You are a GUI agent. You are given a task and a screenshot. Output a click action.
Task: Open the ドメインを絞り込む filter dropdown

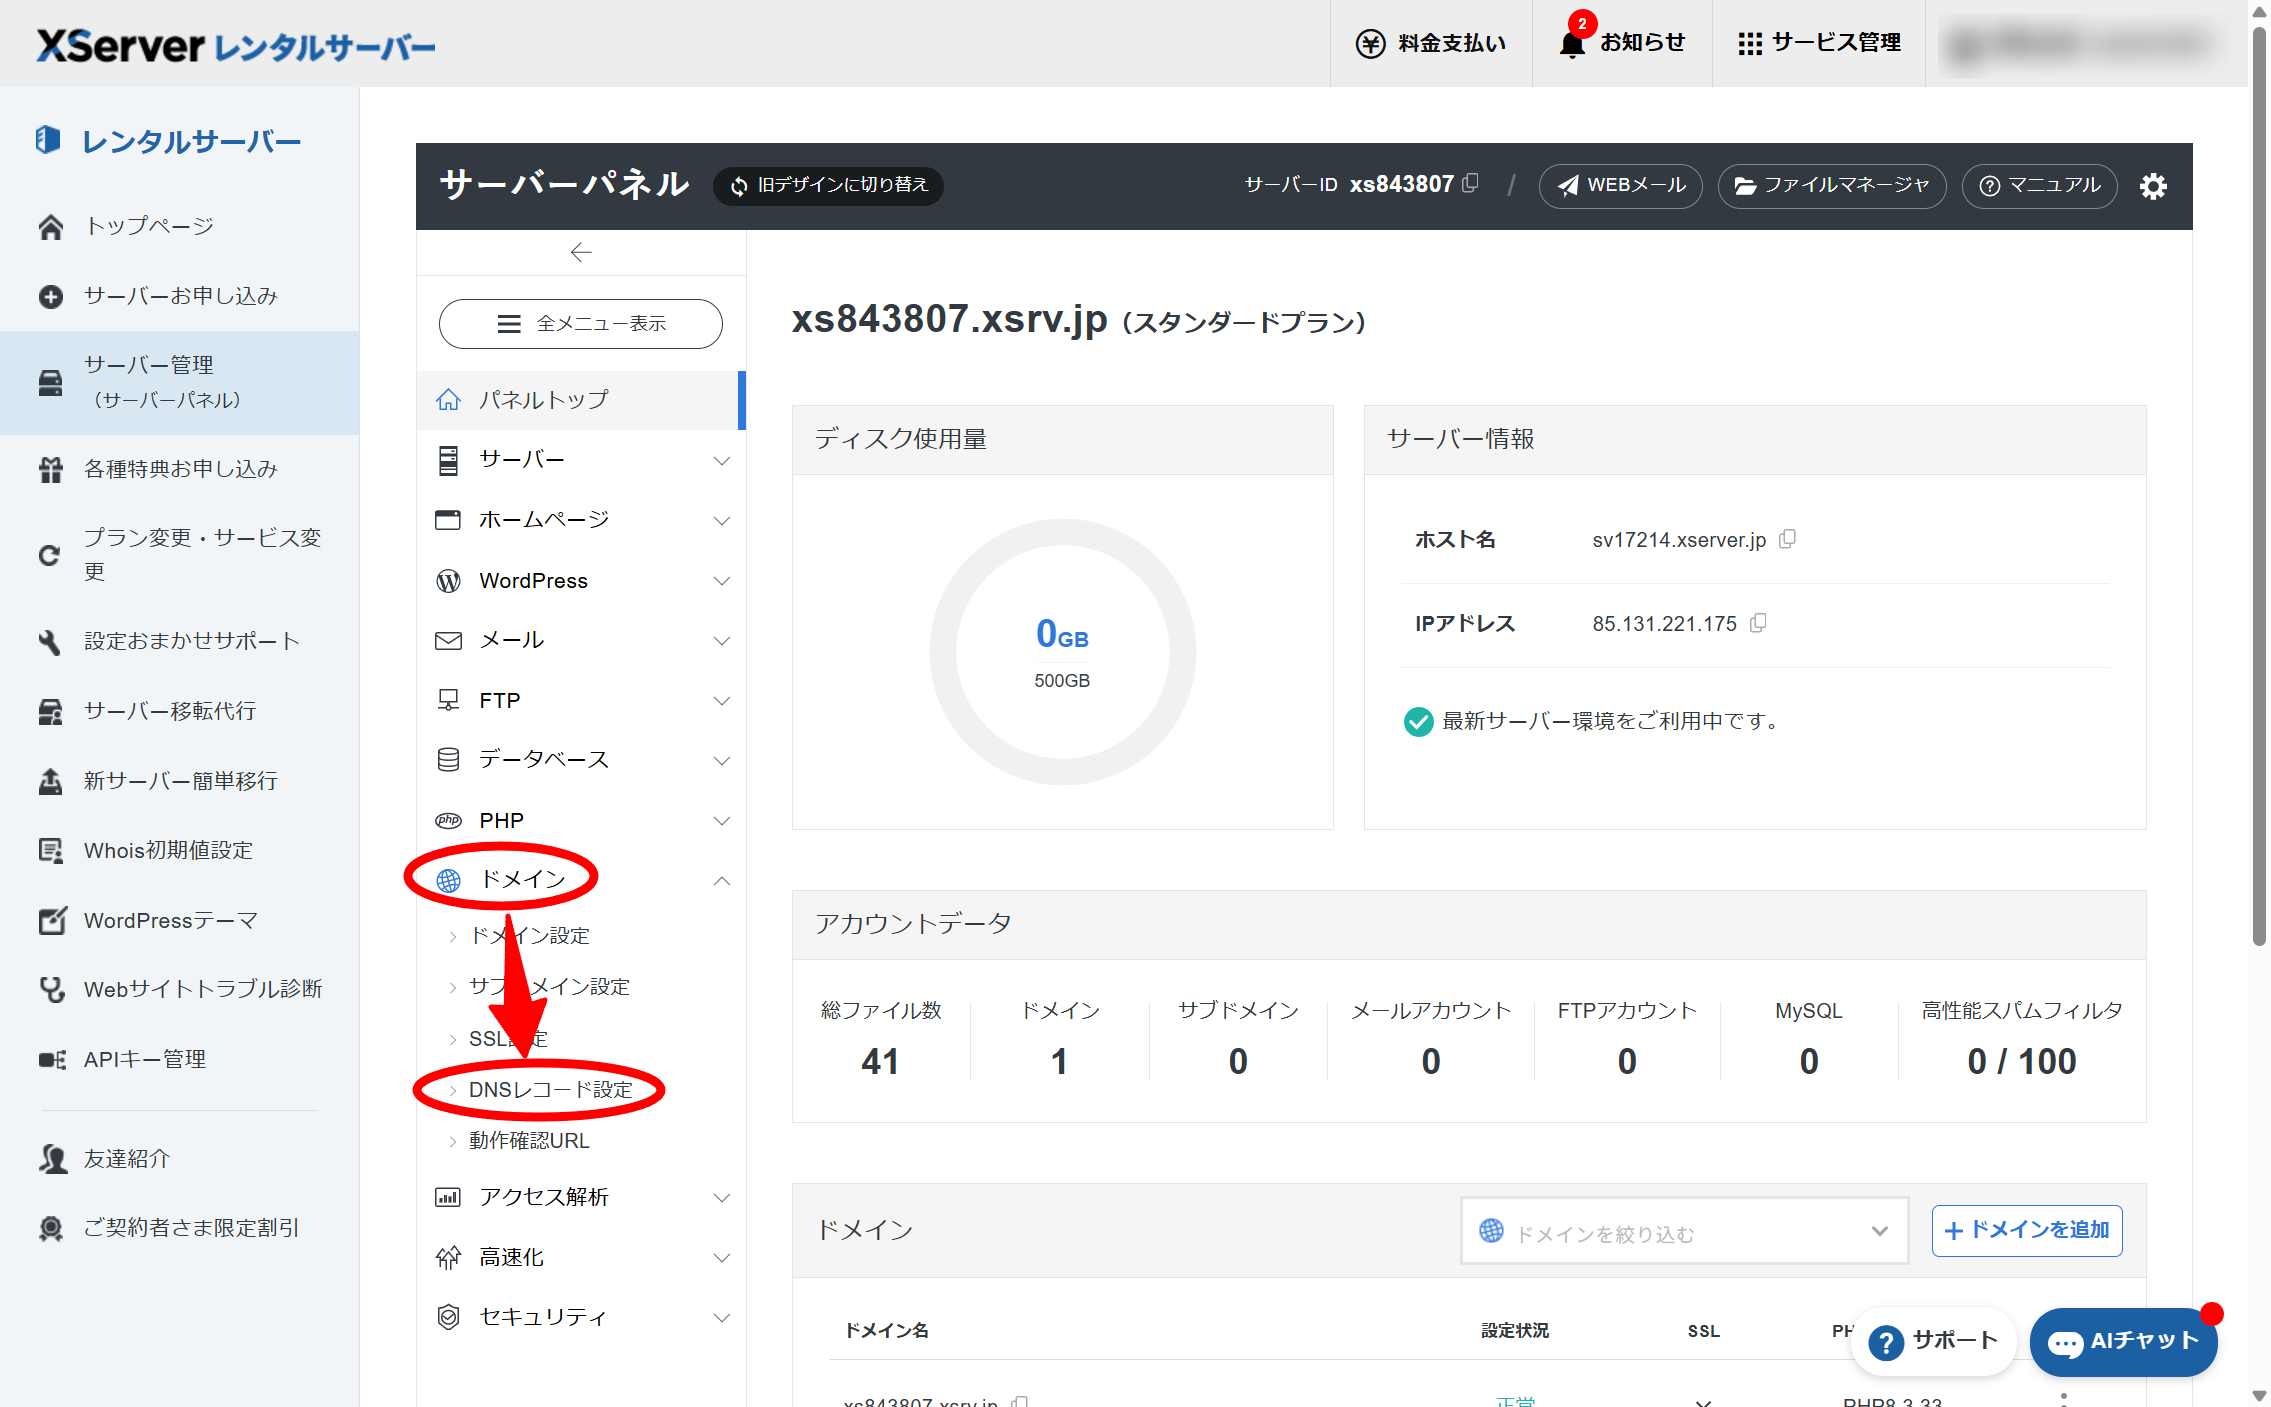pos(1684,1231)
